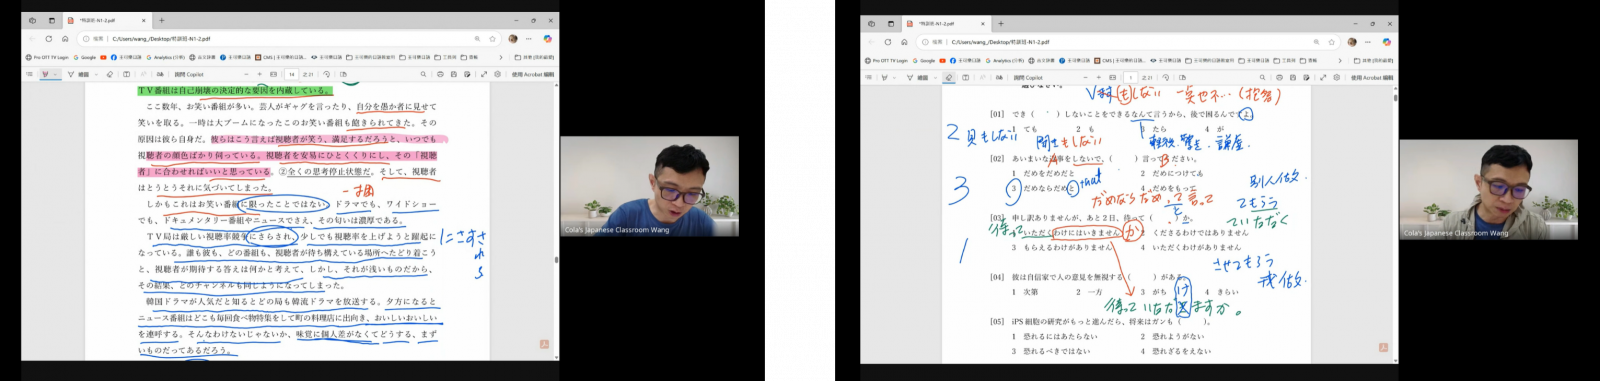Toggle the highlighter tool in the left PDF window
The width and height of the screenshot is (1600, 381).
click(45, 74)
